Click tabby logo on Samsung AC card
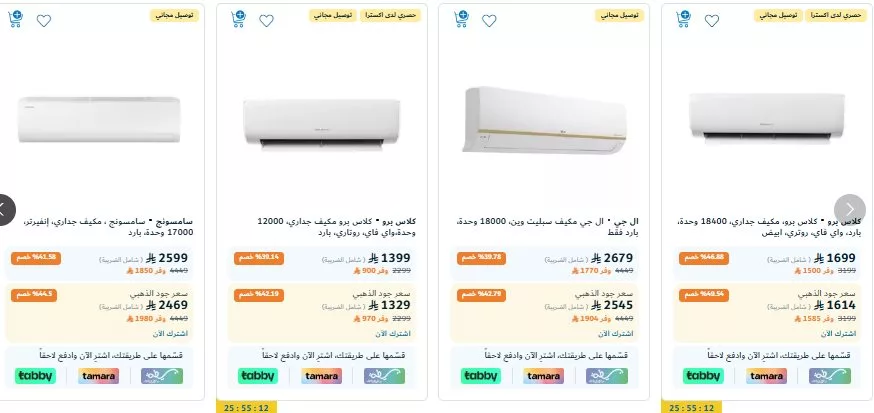Viewport: 874px width, 413px height. pyautogui.click(x=36, y=376)
